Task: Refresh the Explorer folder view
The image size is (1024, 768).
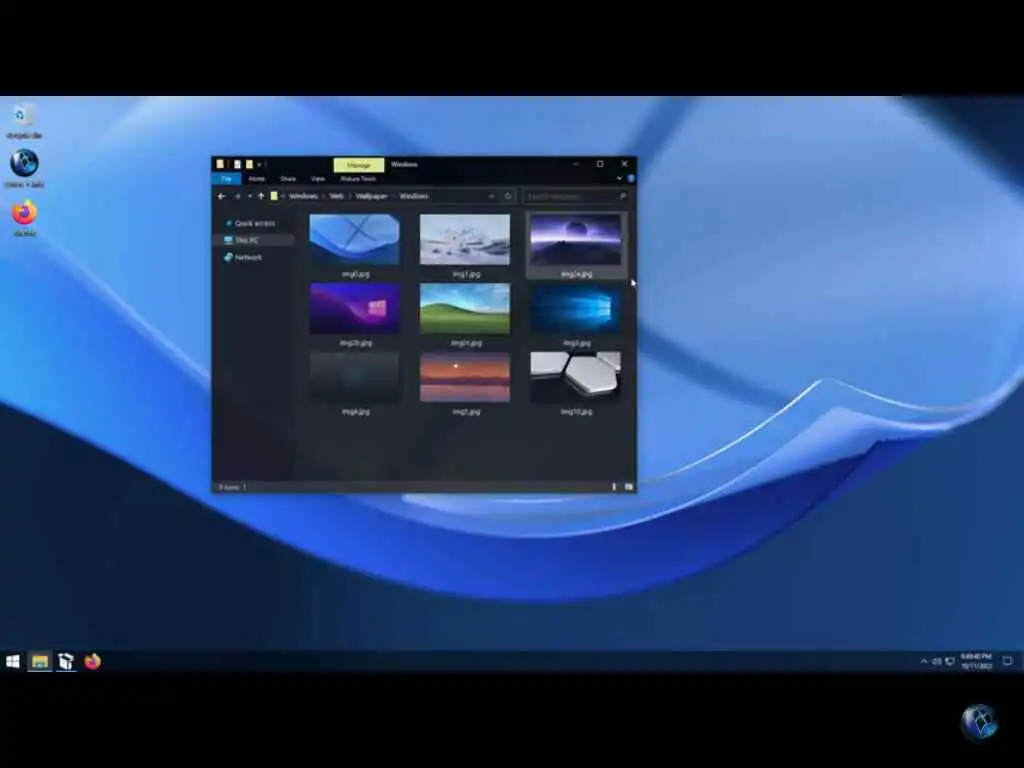Action: (x=507, y=196)
